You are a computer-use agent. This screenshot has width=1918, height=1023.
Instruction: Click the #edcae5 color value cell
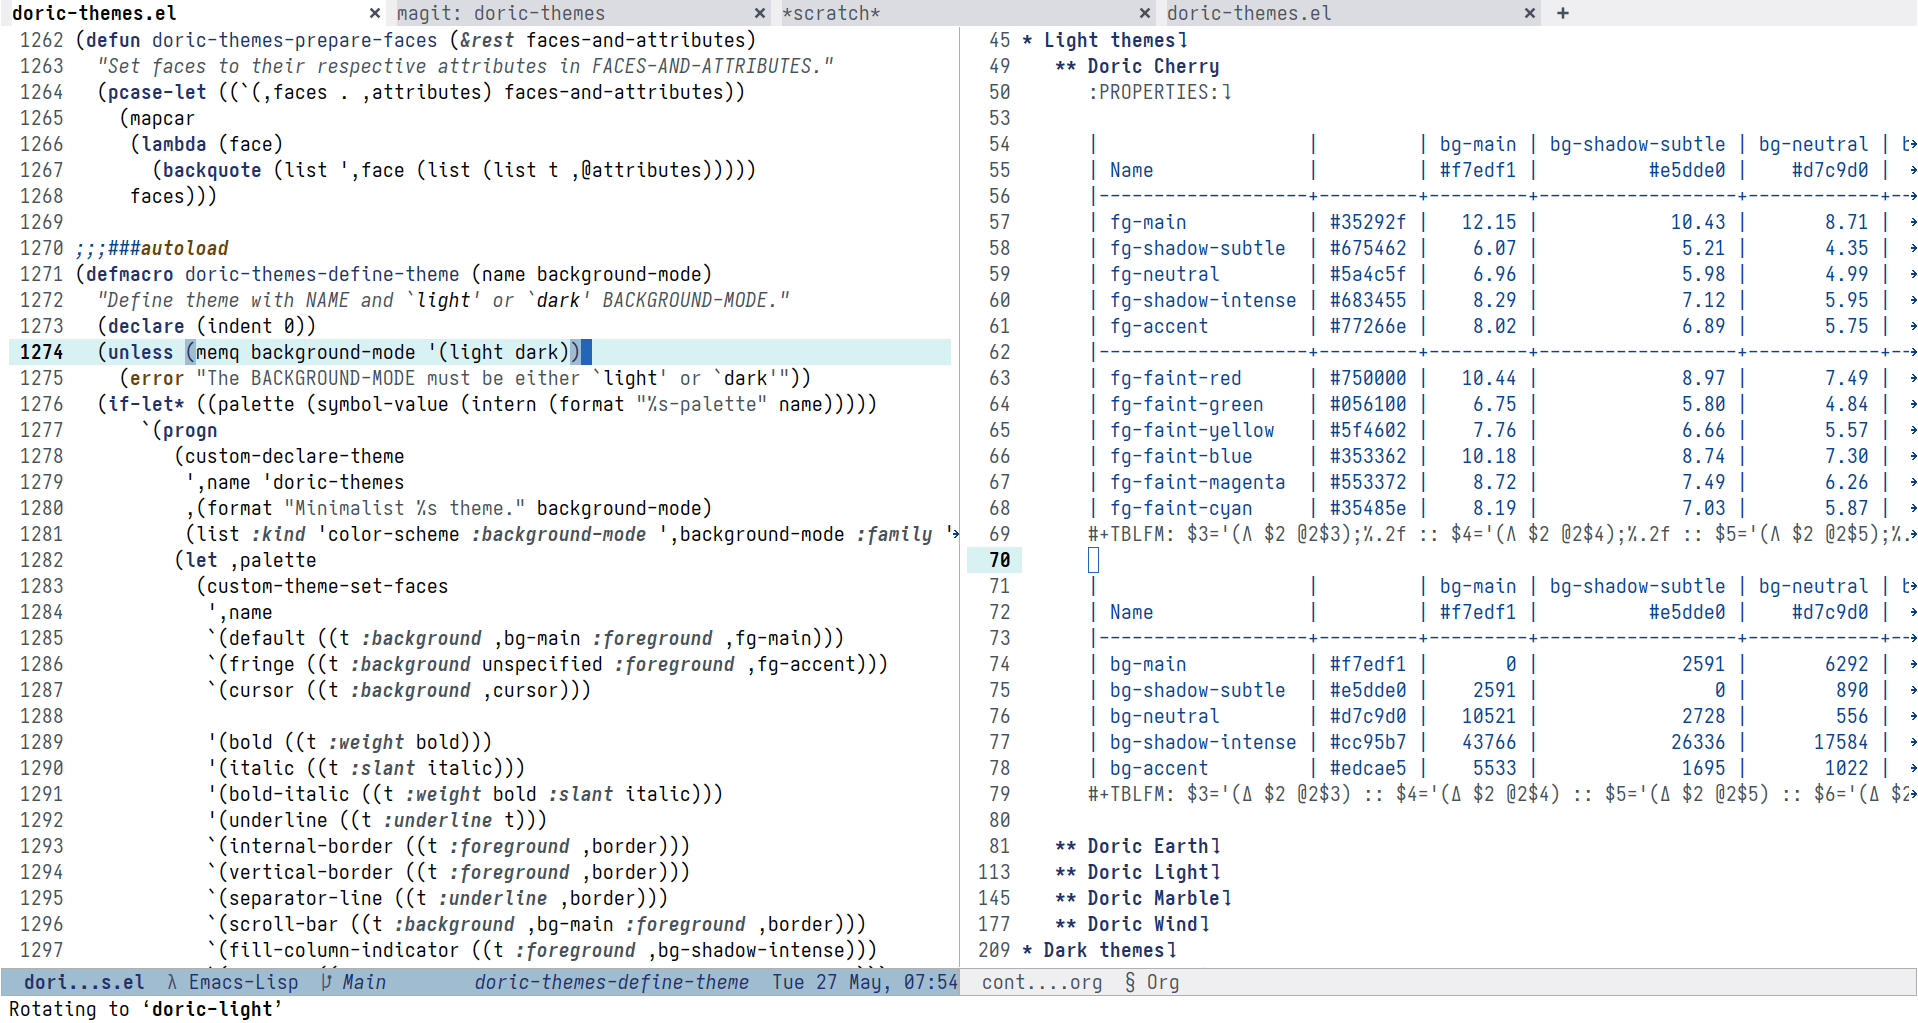point(1367,768)
